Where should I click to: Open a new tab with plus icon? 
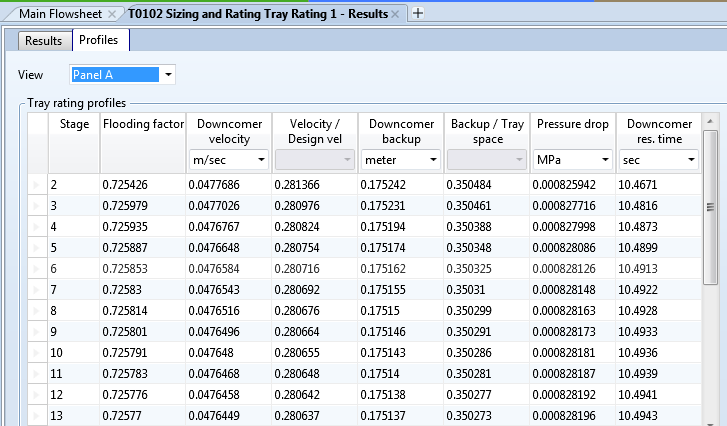coord(418,13)
